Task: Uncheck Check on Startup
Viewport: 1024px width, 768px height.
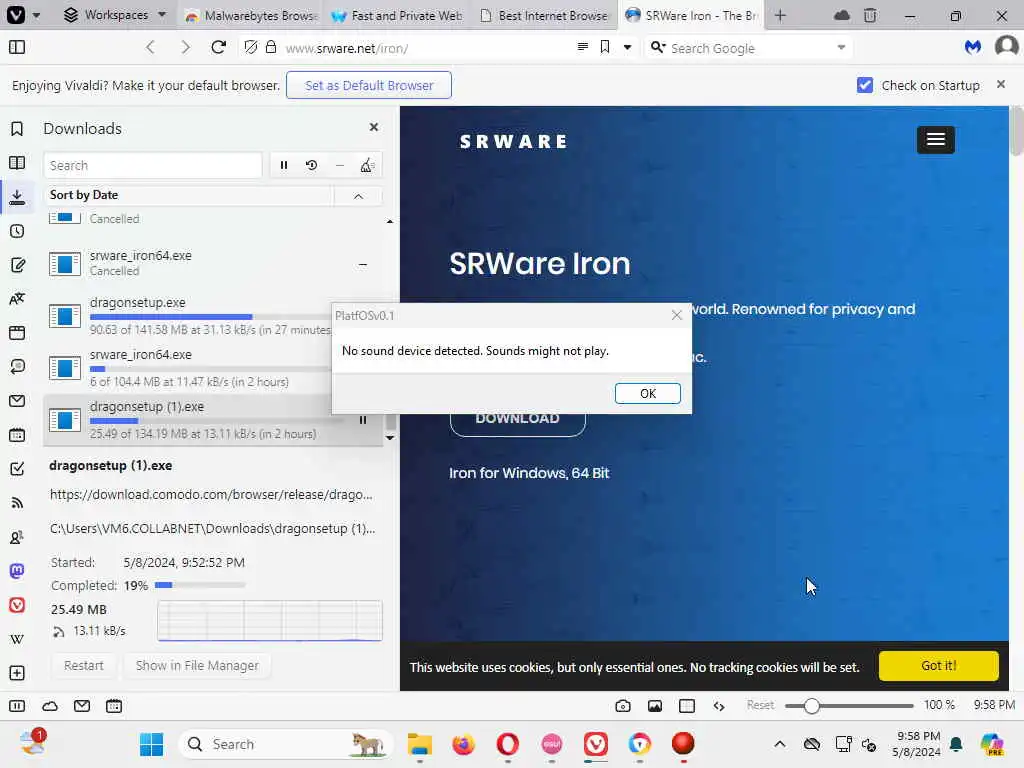Action: (865, 85)
